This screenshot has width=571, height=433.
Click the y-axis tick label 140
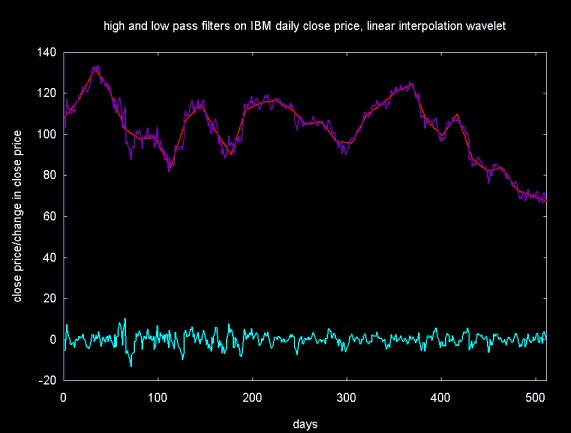point(47,52)
